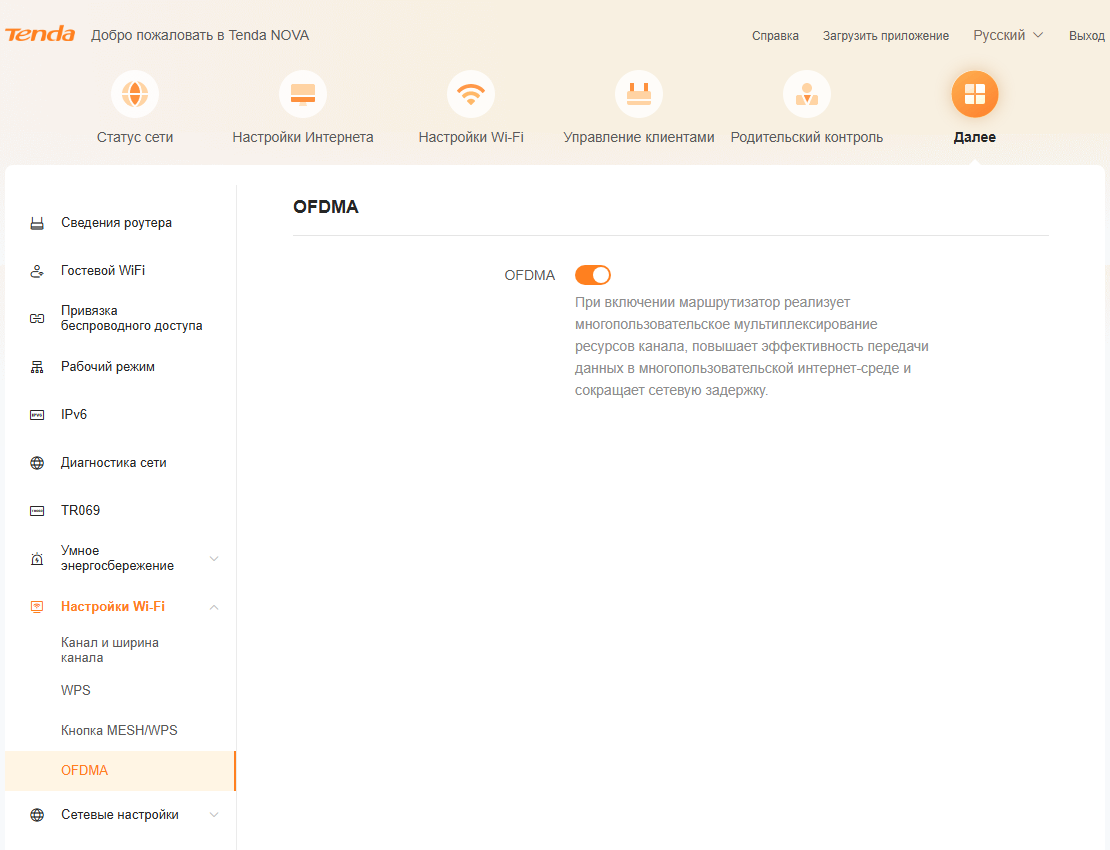Screen dimensions: 1110x850
Task: Open Сведения роутера menu item
Action: point(116,223)
